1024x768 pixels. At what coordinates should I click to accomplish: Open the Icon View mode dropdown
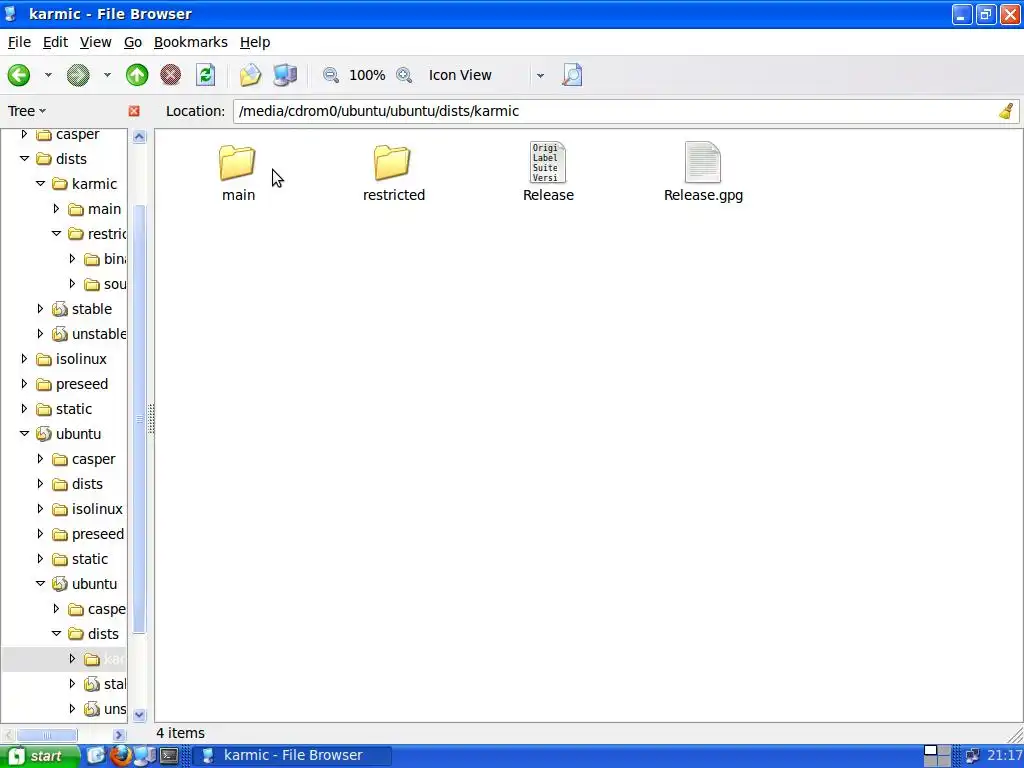point(486,75)
